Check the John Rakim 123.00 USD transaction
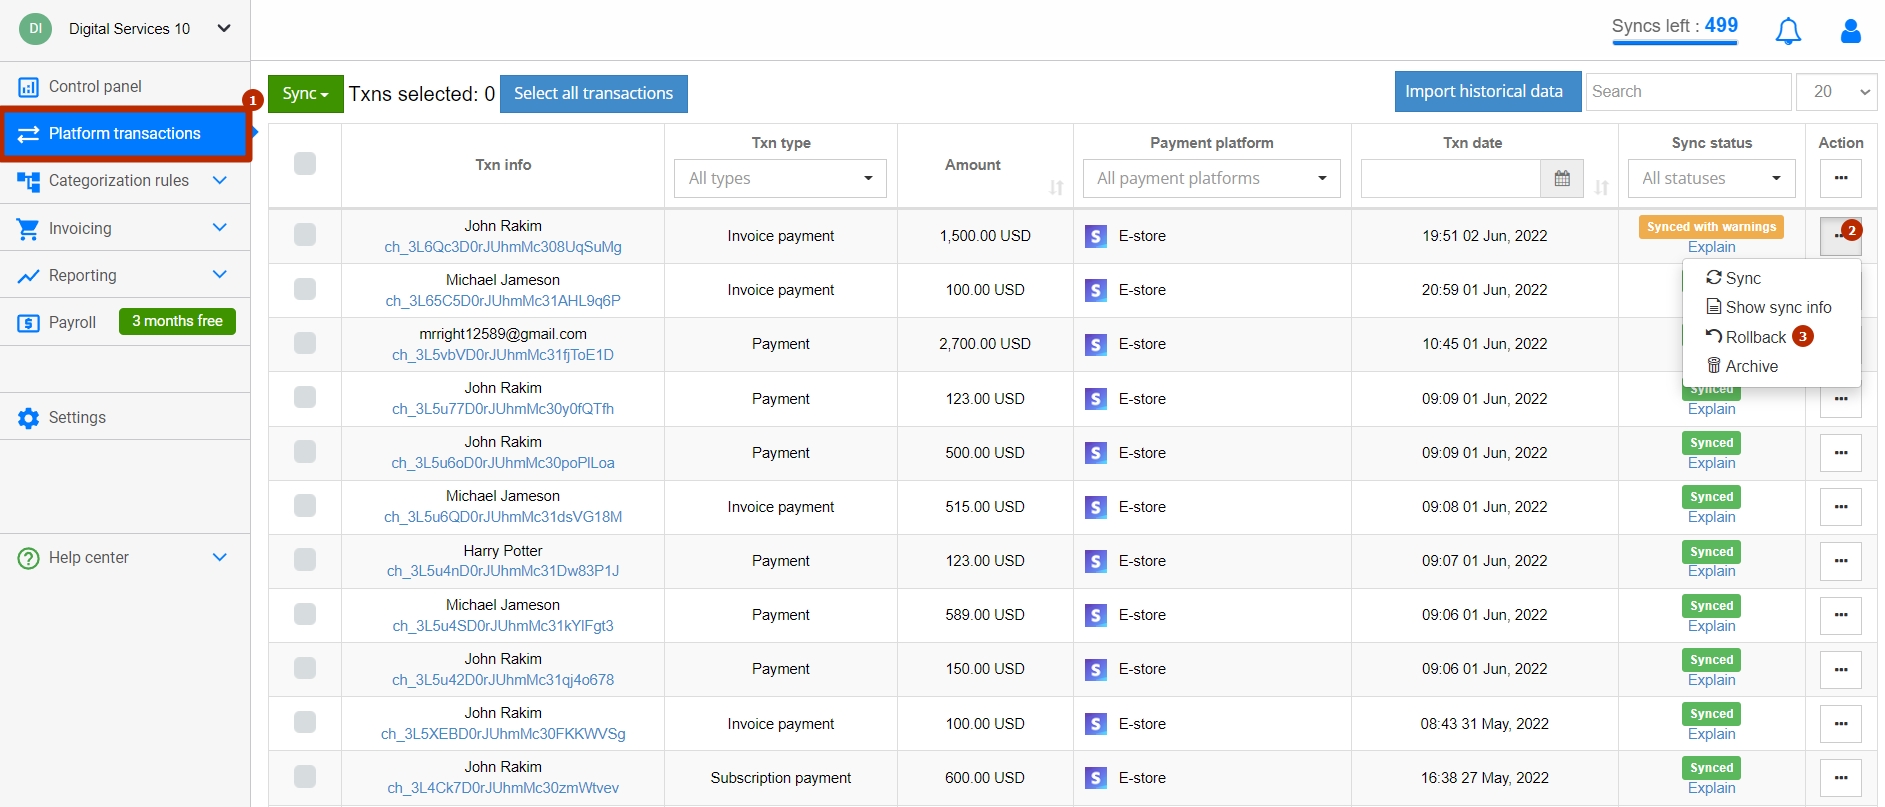The width and height of the screenshot is (1885, 807). click(305, 397)
